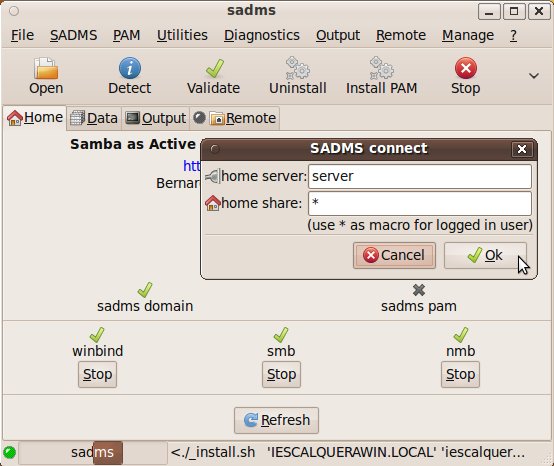The image size is (554, 466).
Task: Click the Refresh button
Action: pyautogui.click(x=276, y=420)
